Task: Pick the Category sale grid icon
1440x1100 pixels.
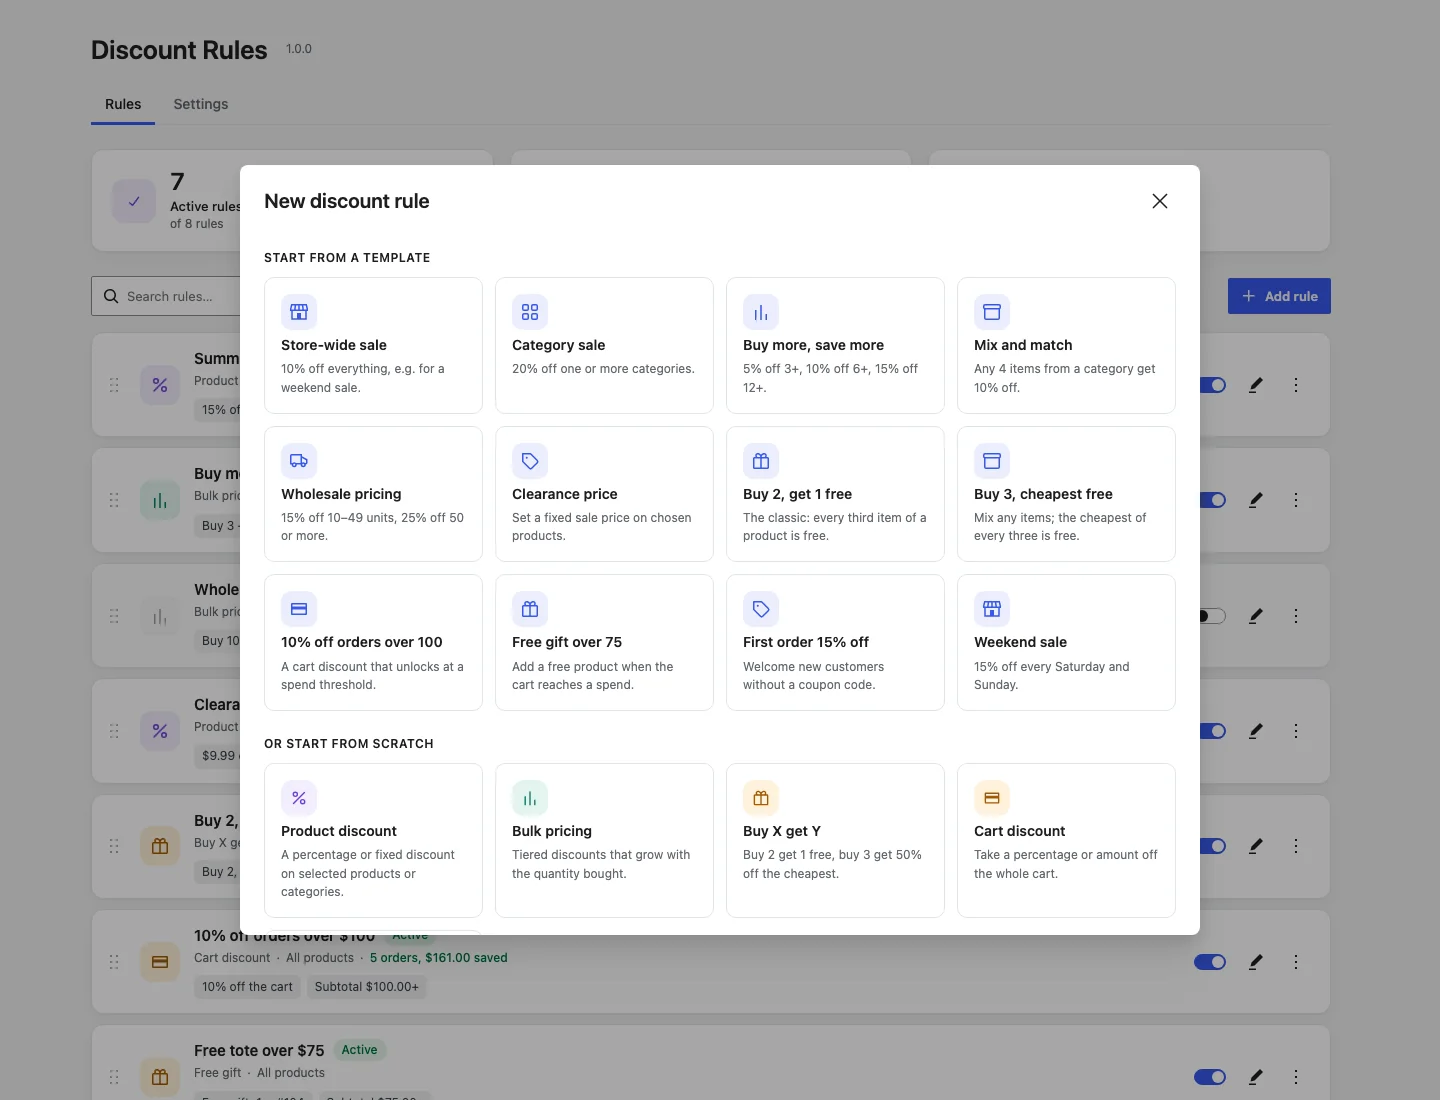Action: click(x=530, y=312)
